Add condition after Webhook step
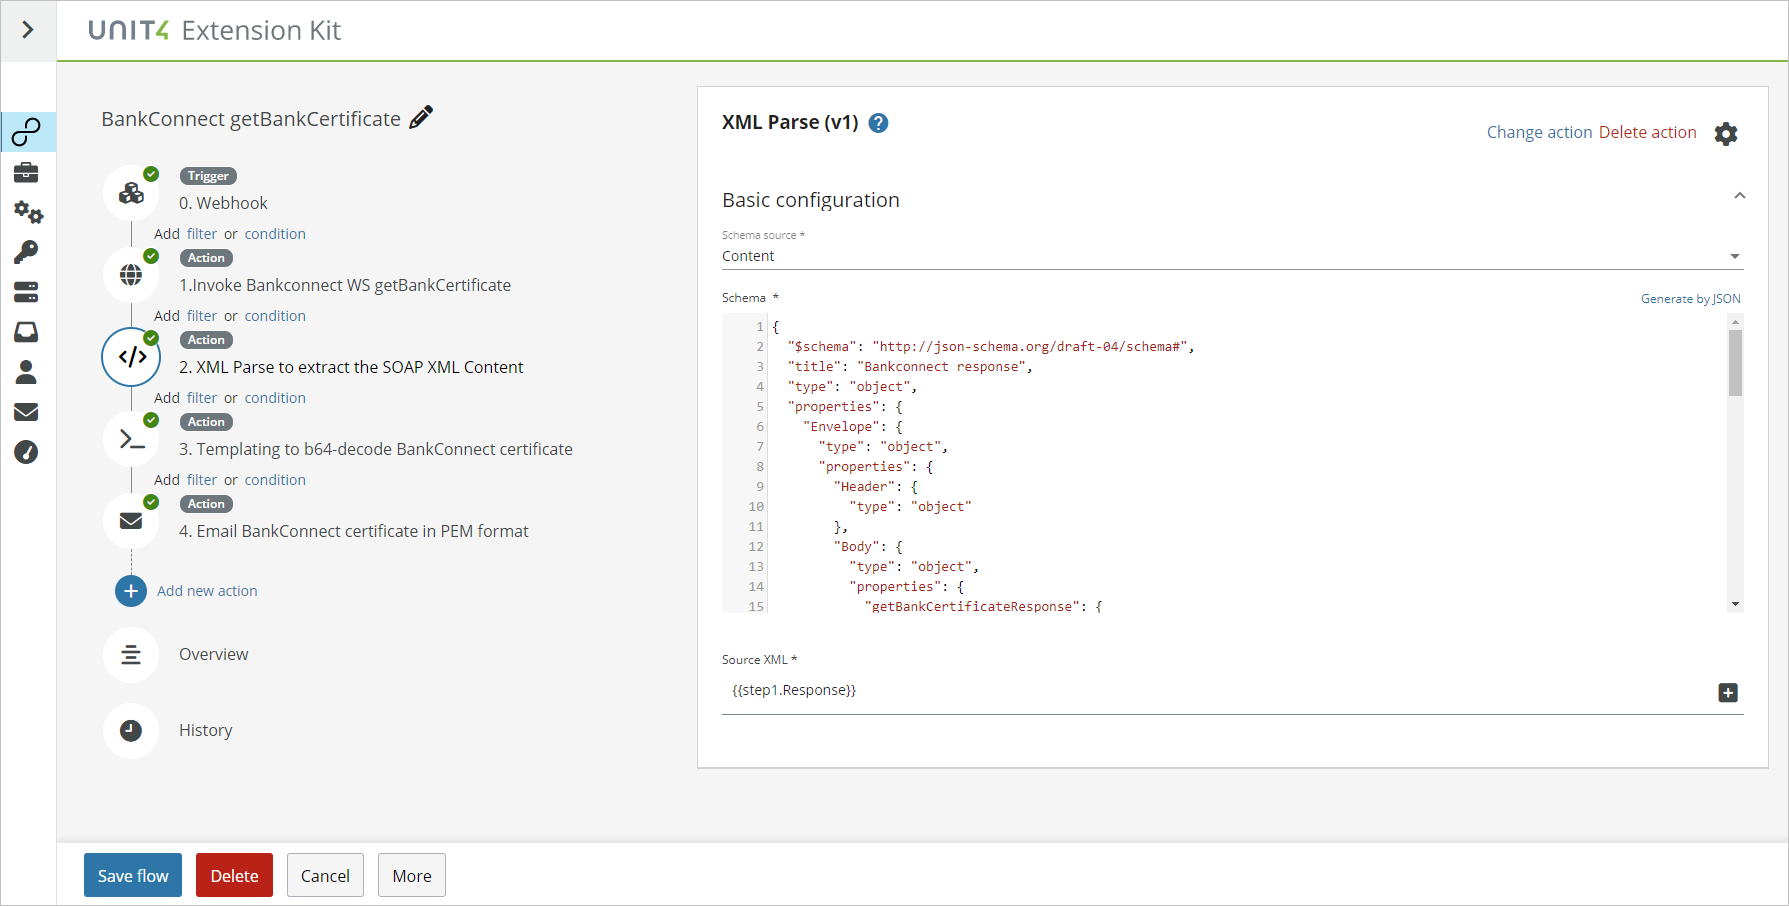This screenshot has width=1789, height=906. coord(275,234)
